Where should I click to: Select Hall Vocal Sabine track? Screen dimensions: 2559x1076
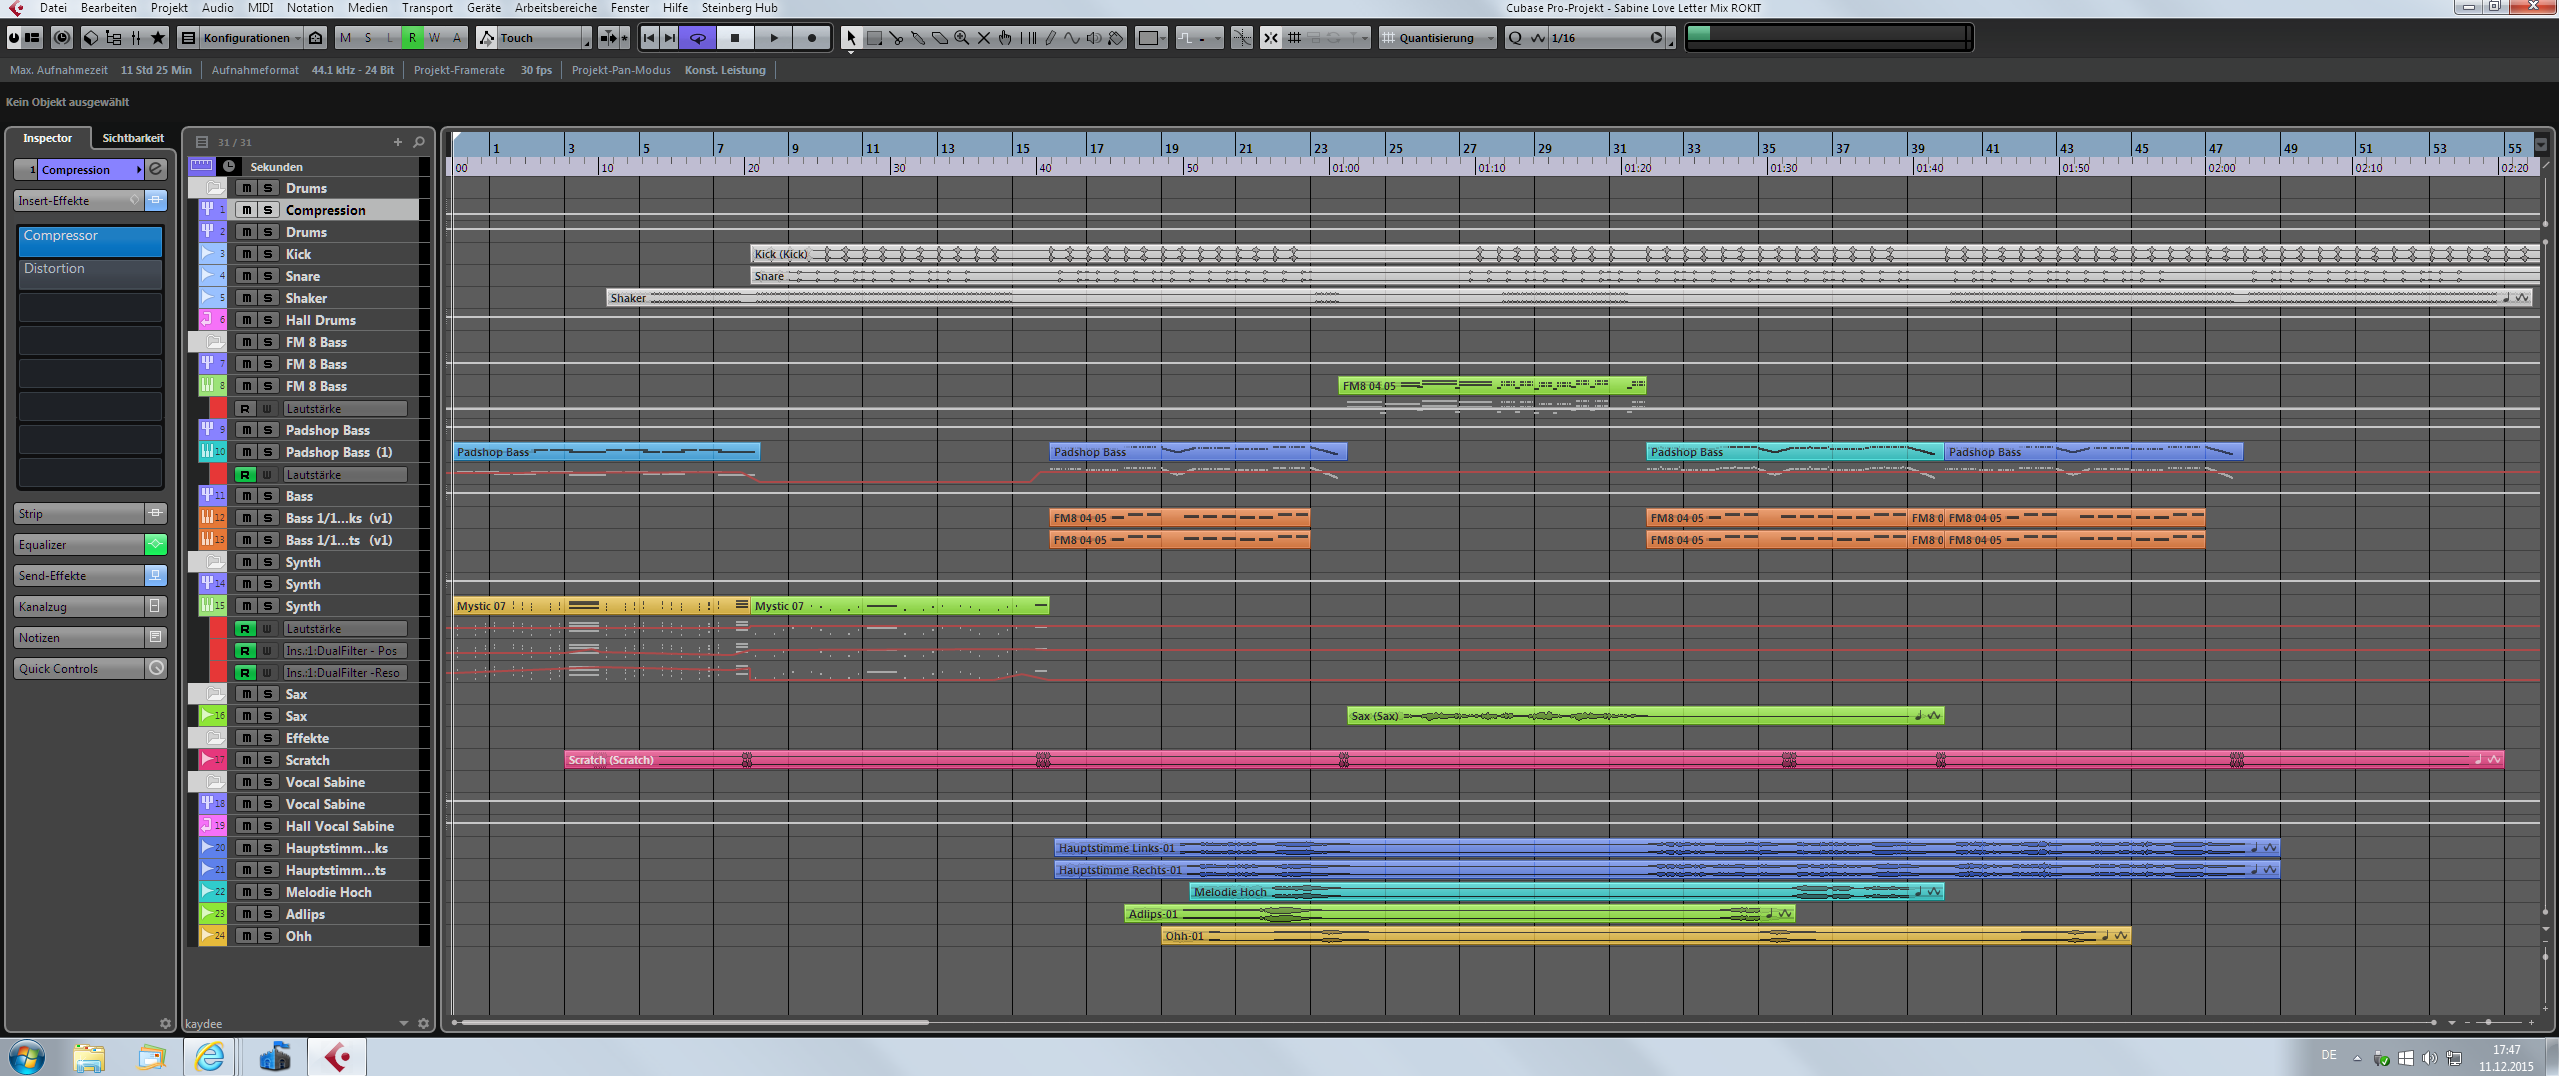pyautogui.click(x=340, y=826)
